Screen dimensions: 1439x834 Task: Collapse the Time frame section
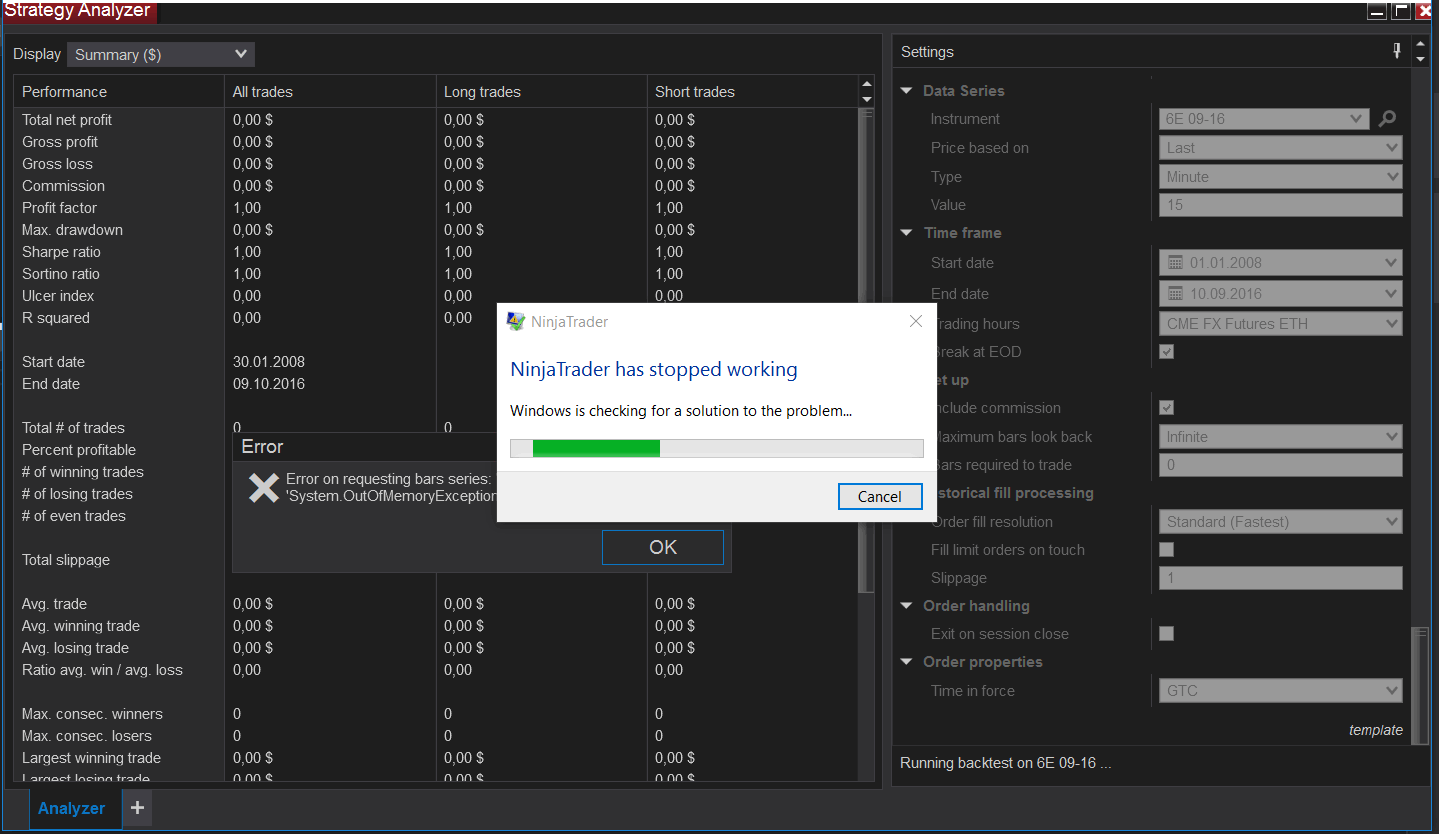point(906,233)
